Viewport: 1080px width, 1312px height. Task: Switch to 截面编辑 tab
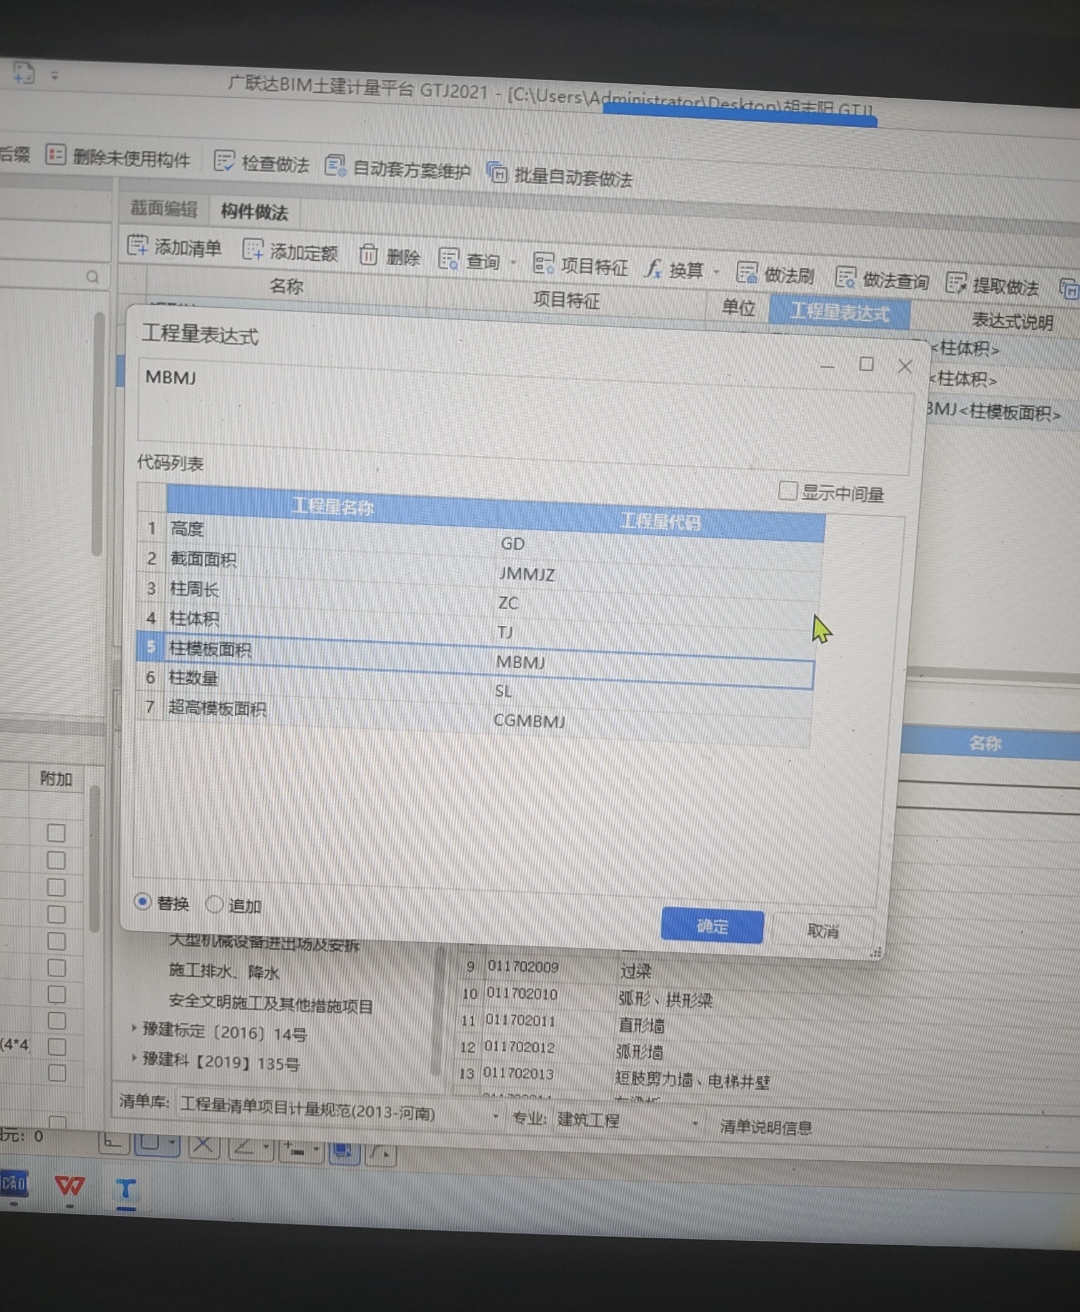pyautogui.click(x=164, y=208)
